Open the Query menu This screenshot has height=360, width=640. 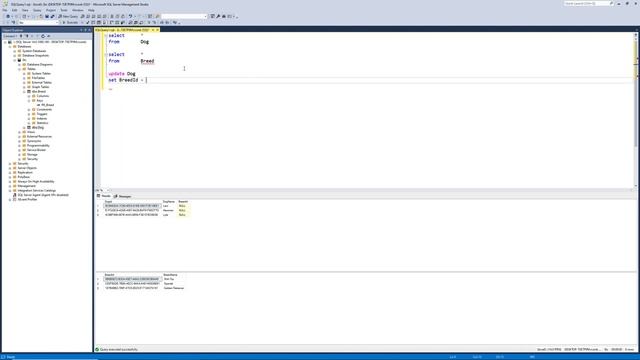click(37, 10)
